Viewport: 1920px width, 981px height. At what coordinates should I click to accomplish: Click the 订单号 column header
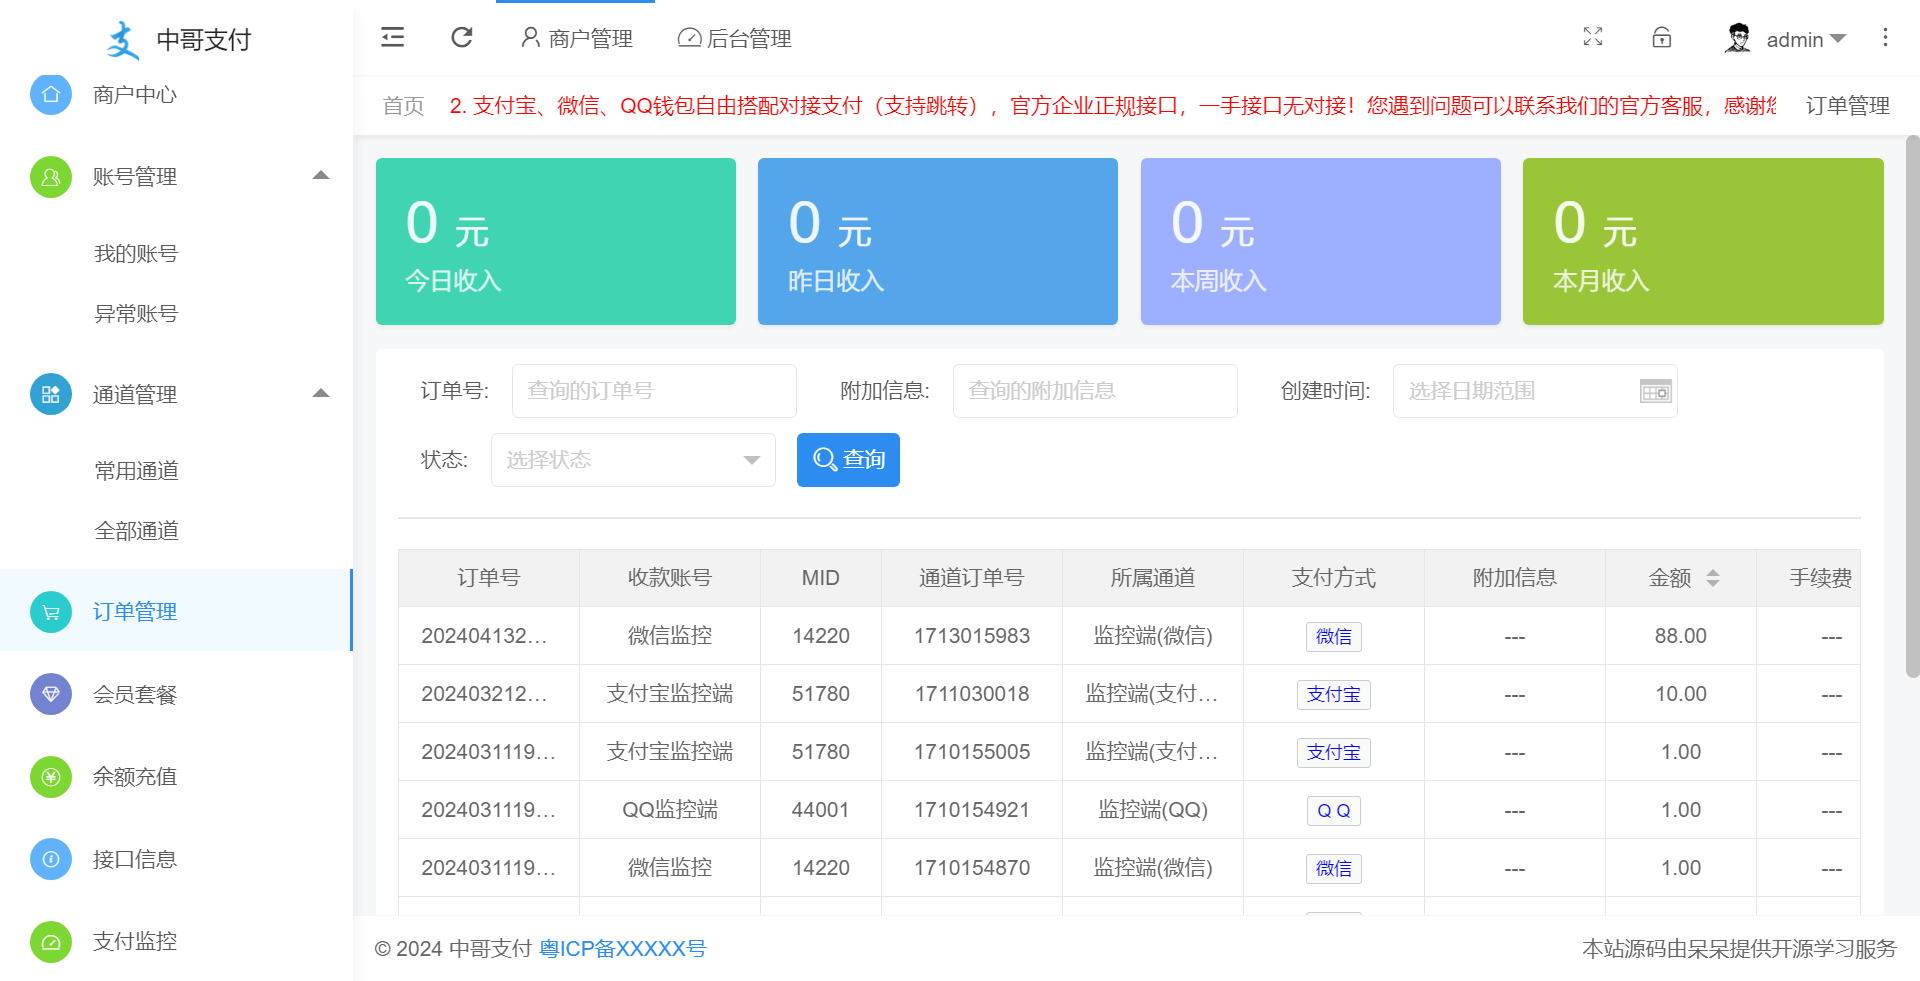tap(489, 578)
